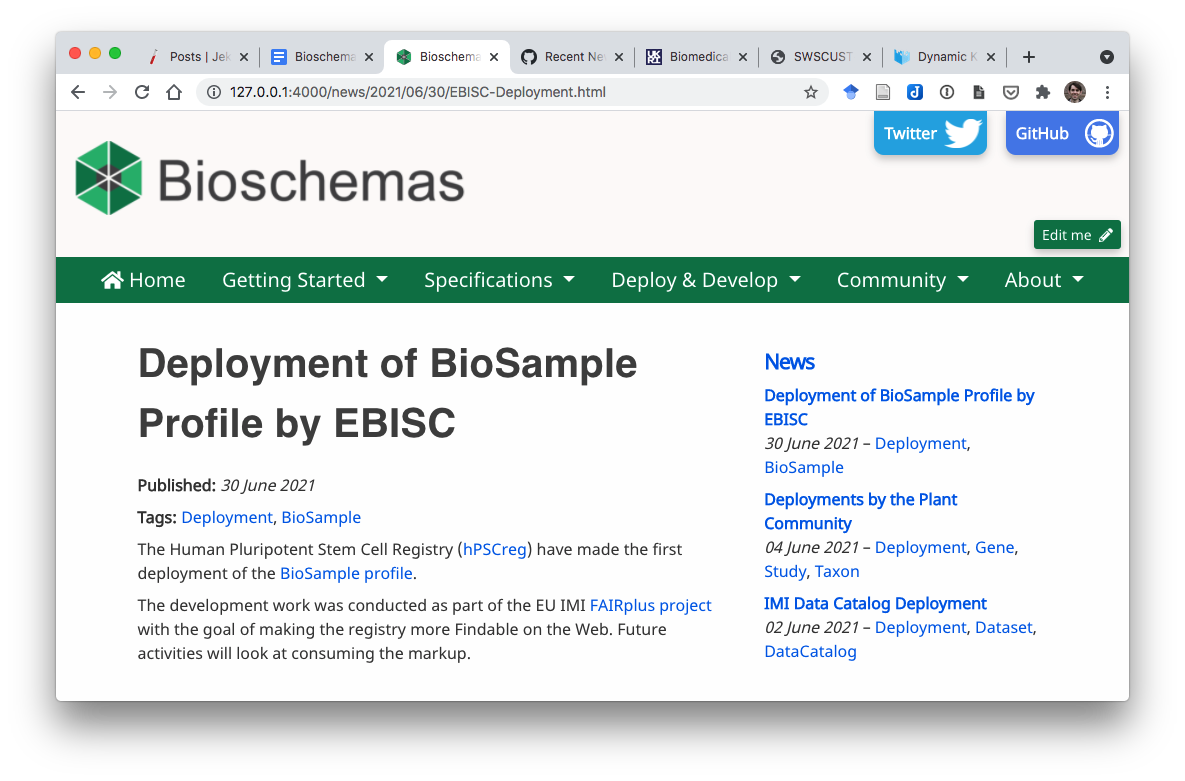The image size is (1185, 781).
Task: Click the DataCatalog tag in the sidebar
Action: (x=810, y=652)
